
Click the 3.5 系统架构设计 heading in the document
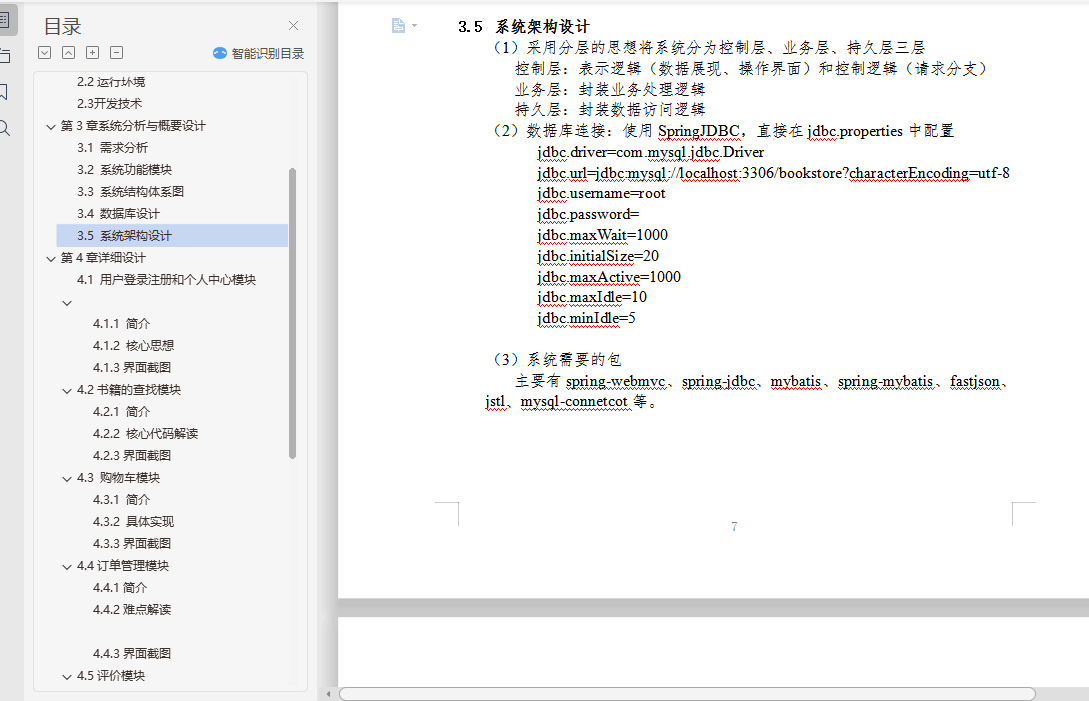[524, 27]
